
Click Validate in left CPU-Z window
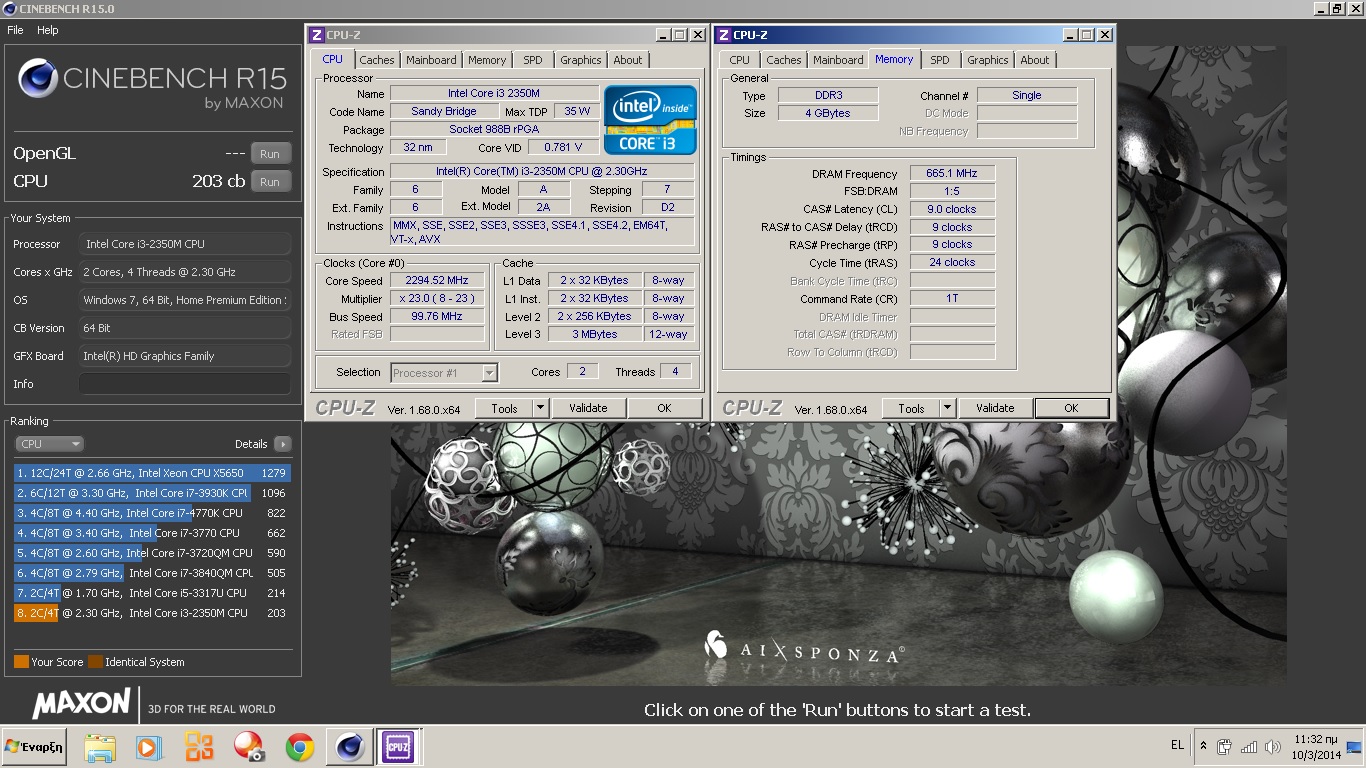pos(588,408)
